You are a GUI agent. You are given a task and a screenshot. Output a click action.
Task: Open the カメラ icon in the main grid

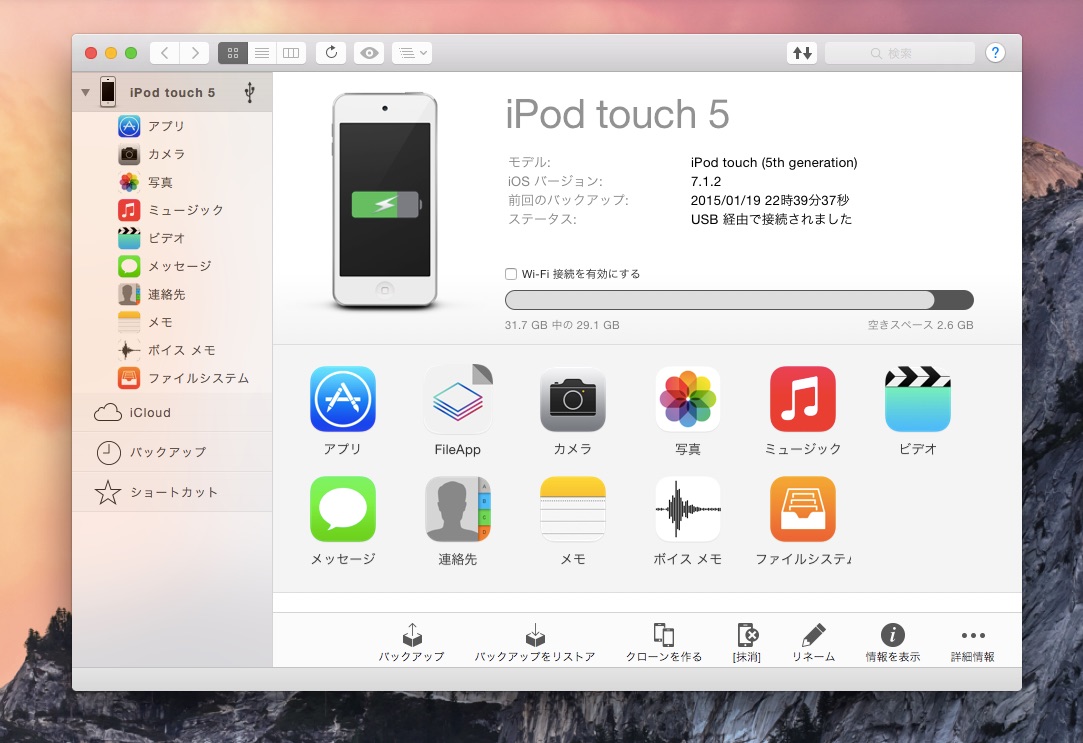click(x=573, y=399)
